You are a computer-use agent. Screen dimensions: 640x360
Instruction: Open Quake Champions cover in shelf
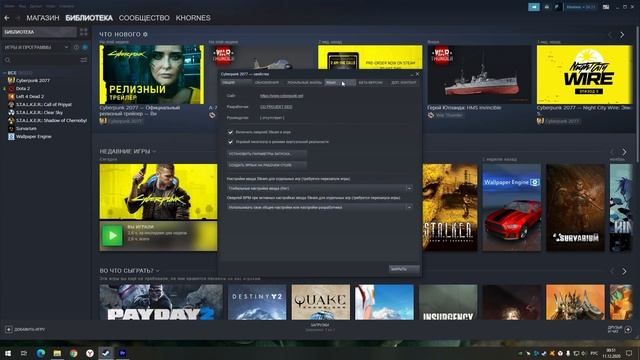[321, 302]
